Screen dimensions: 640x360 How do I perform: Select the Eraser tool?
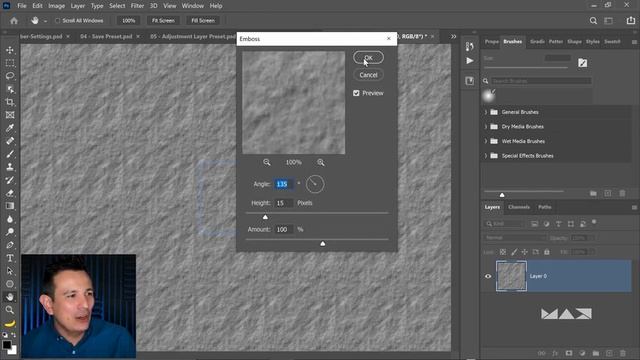(x=10, y=193)
